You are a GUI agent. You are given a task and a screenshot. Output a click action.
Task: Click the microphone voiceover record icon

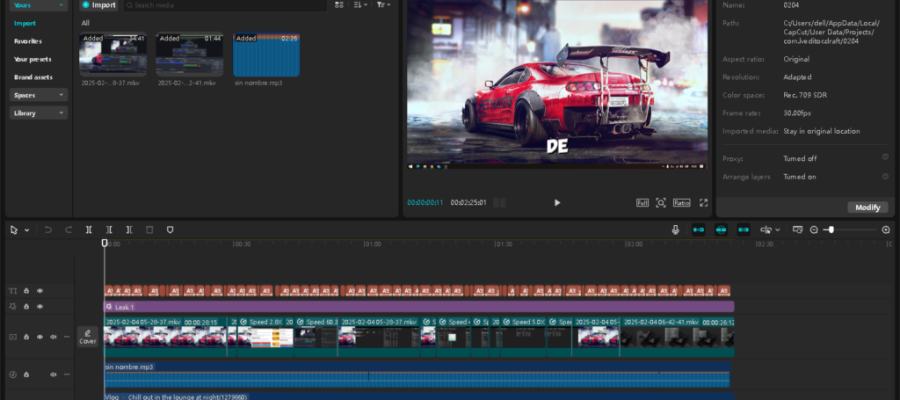[x=676, y=229]
